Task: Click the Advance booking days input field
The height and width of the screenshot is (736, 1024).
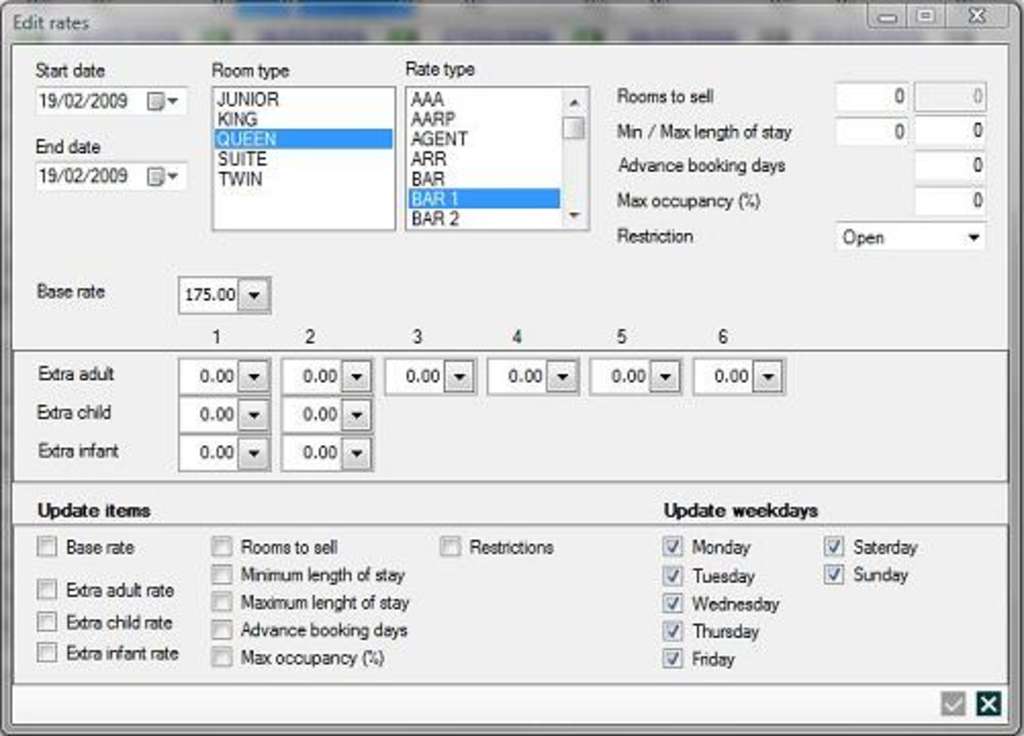Action: [x=949, y=166]
